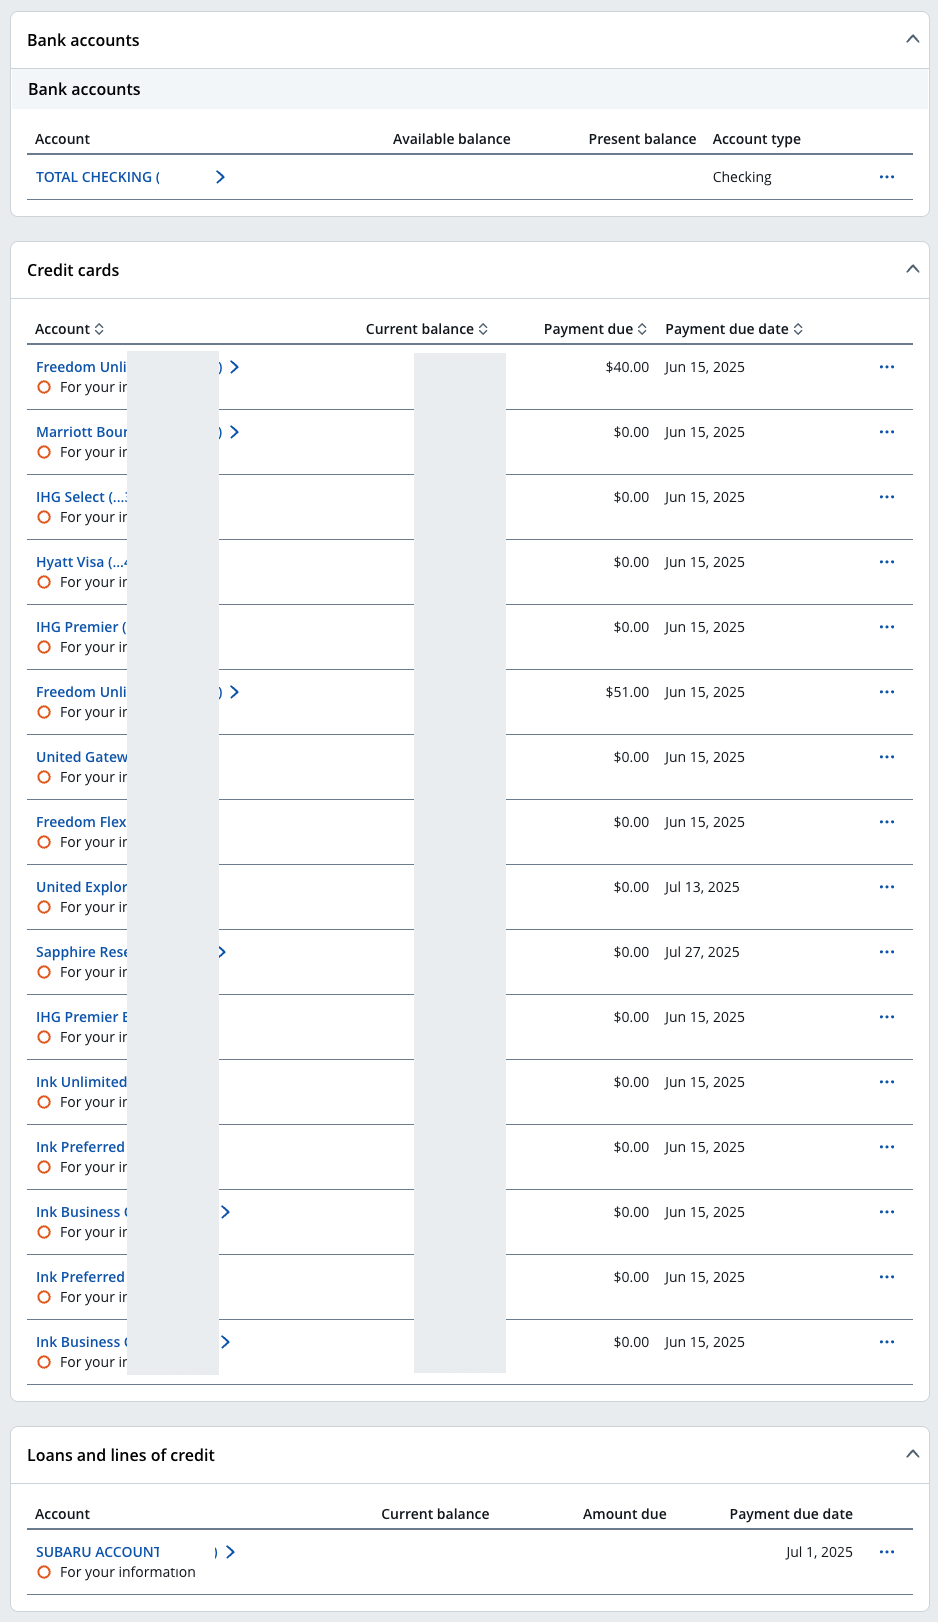Open more options for Freedom Unlimited with $40.00 due
The height and width of the screenshot is (1622, 938).
pyautogui.click(x=886, y=367)
